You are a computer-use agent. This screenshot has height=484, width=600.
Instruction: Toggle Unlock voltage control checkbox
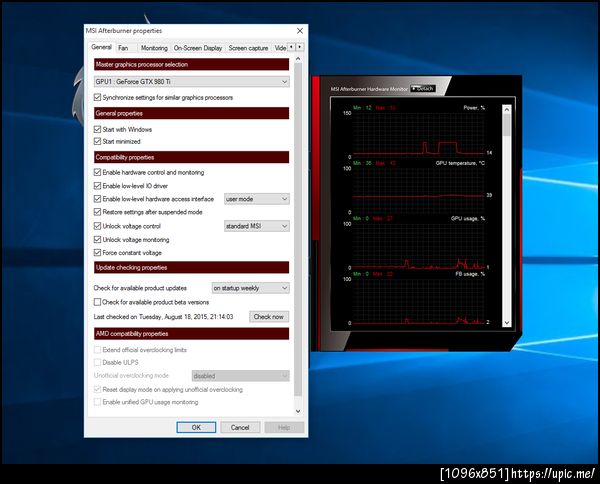97,226
